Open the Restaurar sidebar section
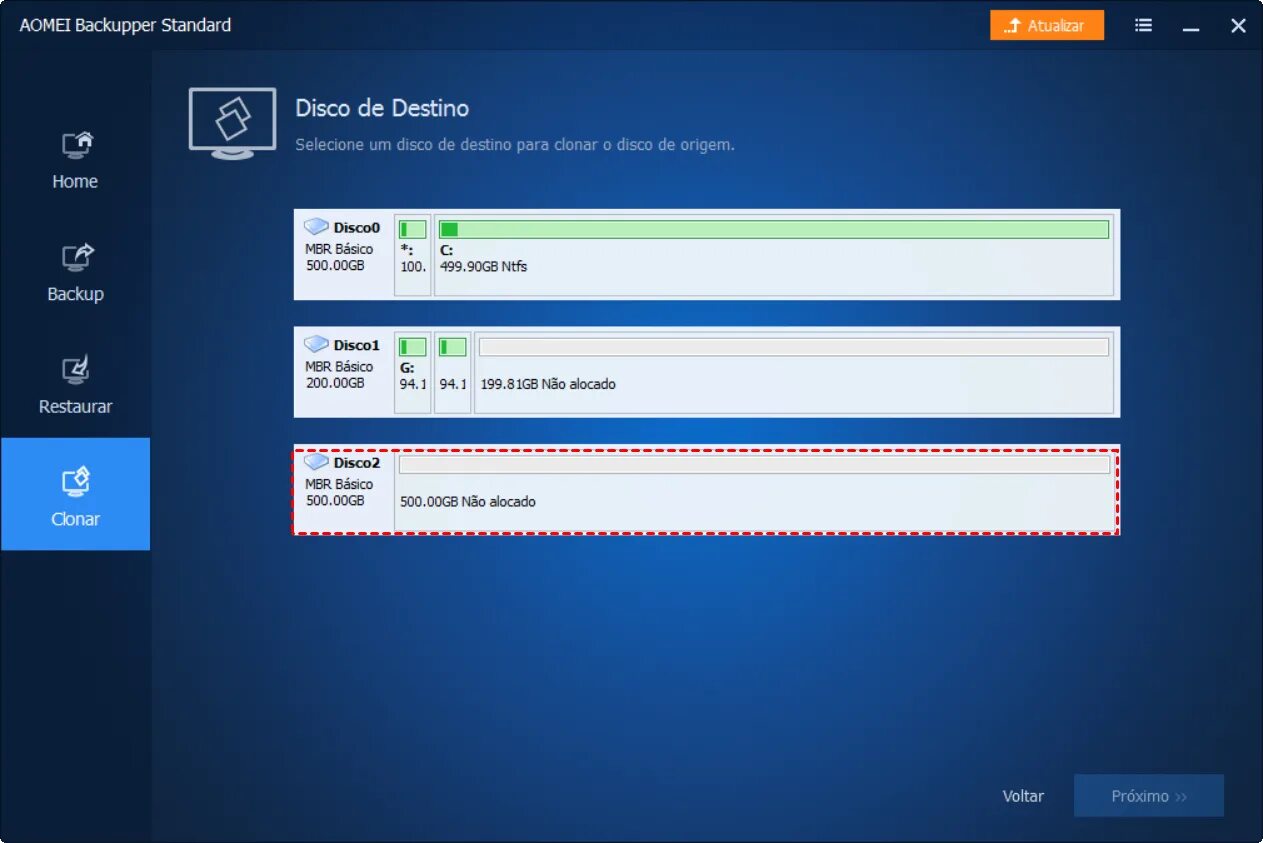The height and width of the screenshot is (843, 1263). [75, 386]
